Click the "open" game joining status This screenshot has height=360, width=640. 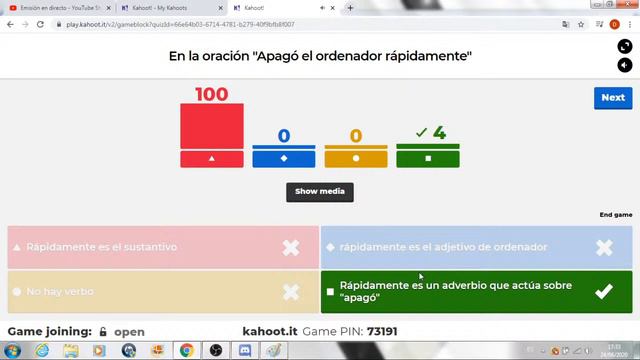tap(129, 332)
